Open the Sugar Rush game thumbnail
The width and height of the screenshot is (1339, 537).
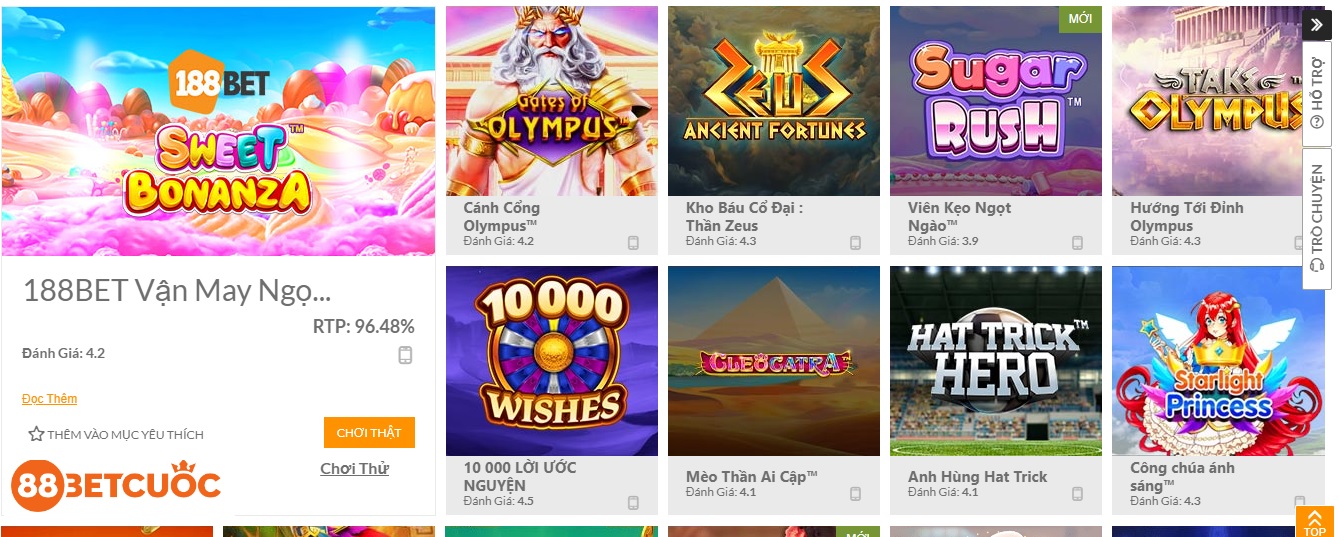click(x=996, y=101)
